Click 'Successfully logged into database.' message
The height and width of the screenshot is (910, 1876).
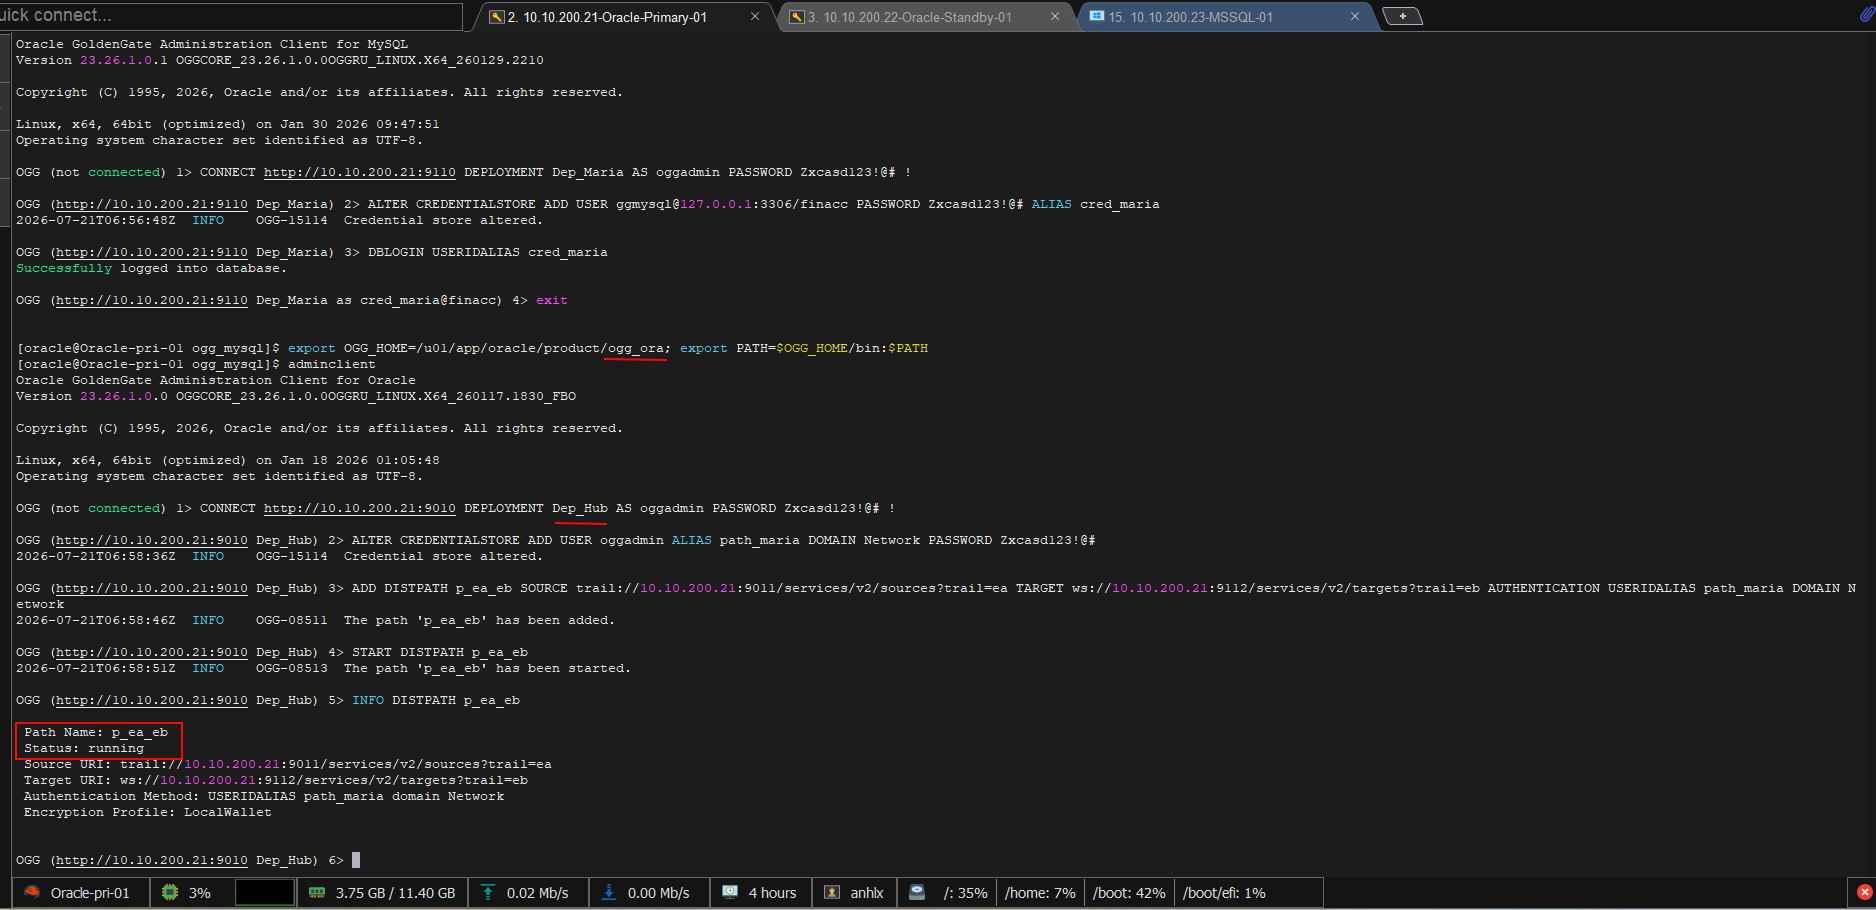click(151, 268)
